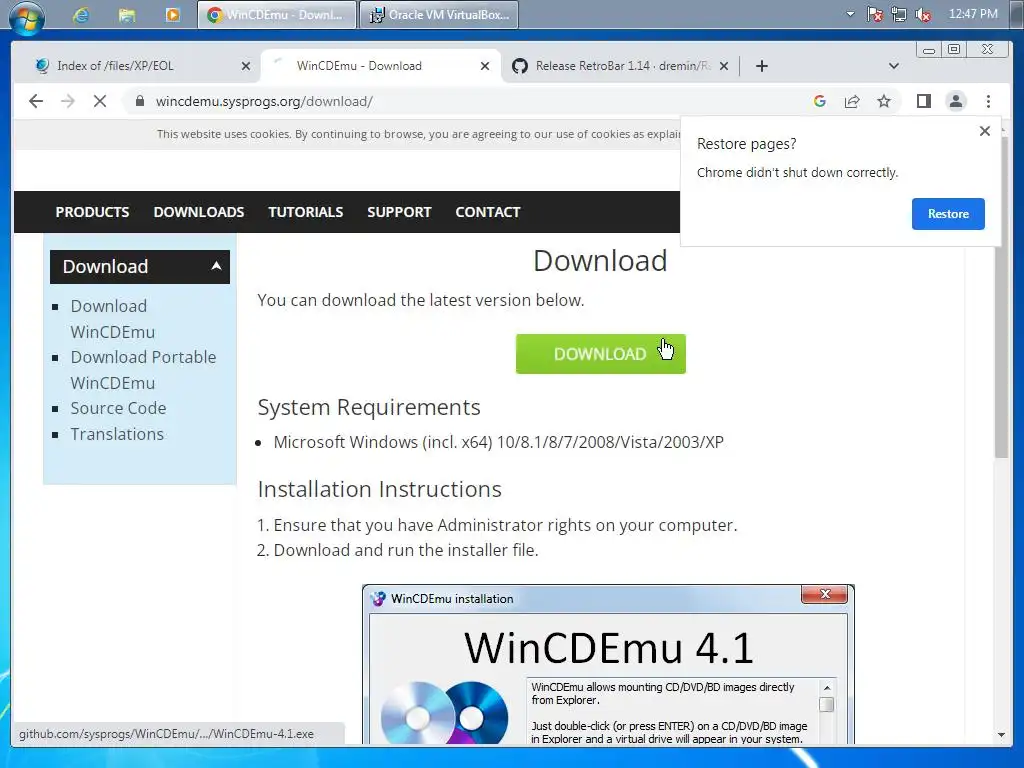The image size is (1024, 768).
Task: Dismiss the Restore pages popup
Action: click(985, 131)
